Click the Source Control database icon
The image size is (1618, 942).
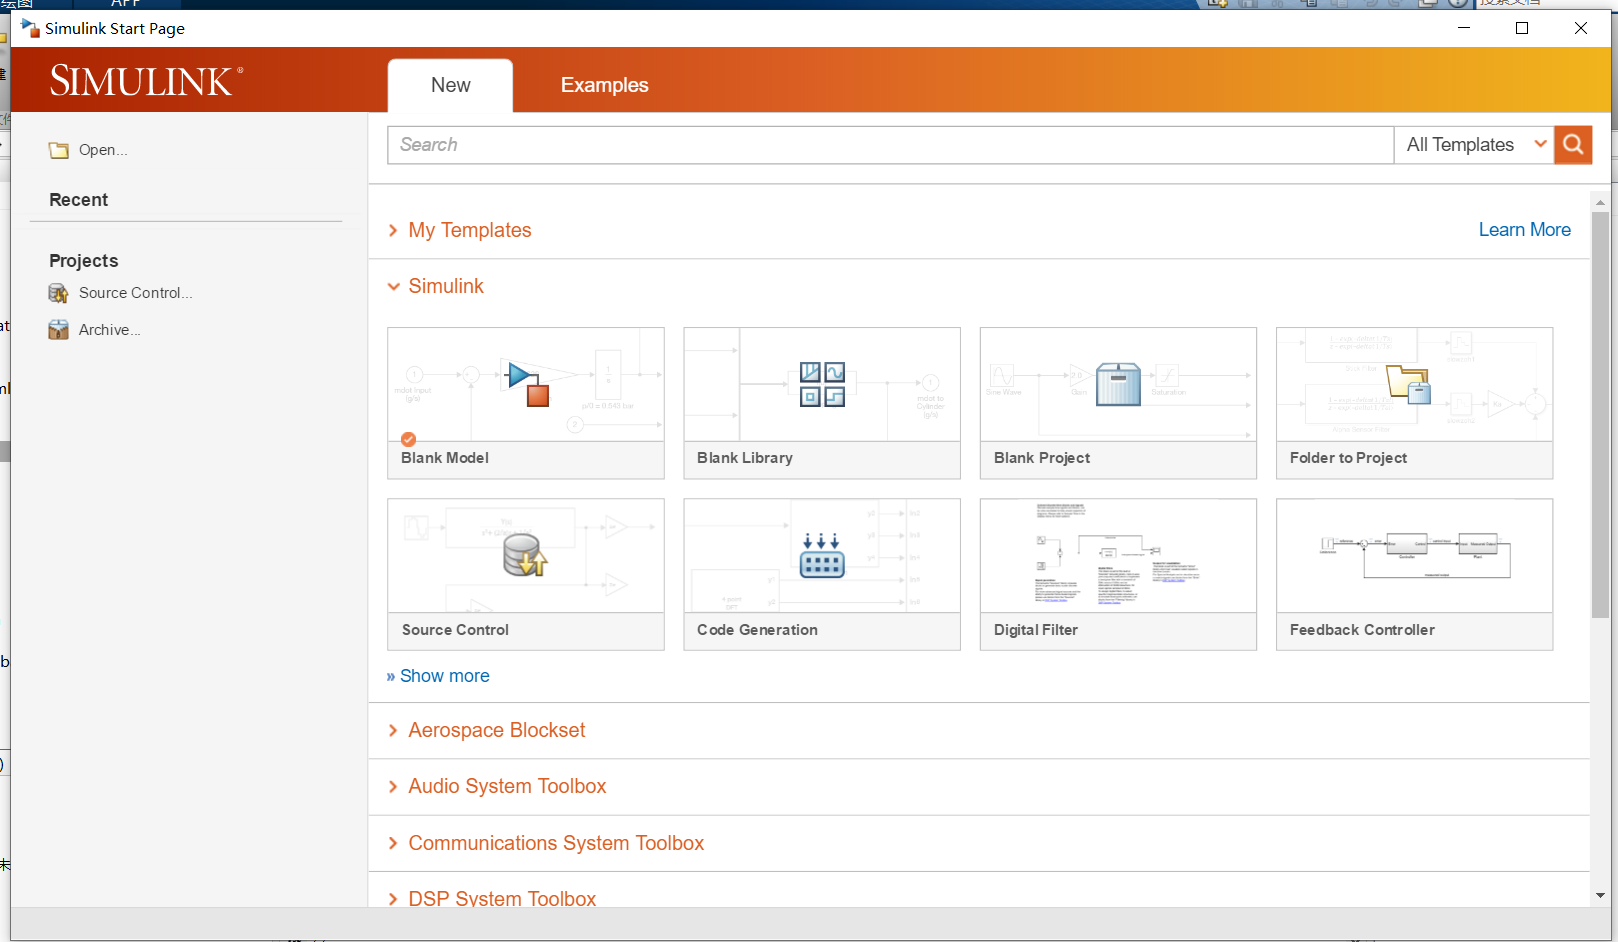pyautogui.click(x=525, y=556)
